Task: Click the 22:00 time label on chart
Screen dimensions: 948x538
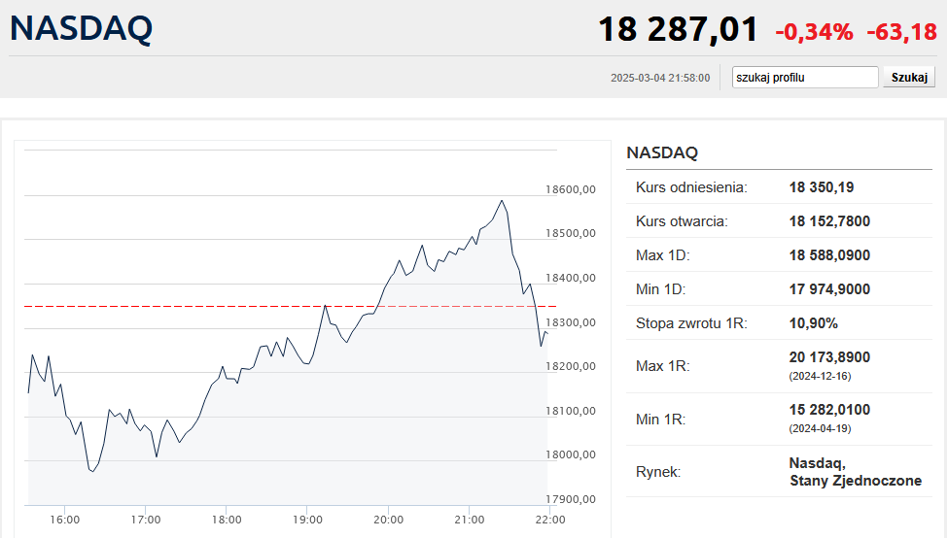Action: 551,520
